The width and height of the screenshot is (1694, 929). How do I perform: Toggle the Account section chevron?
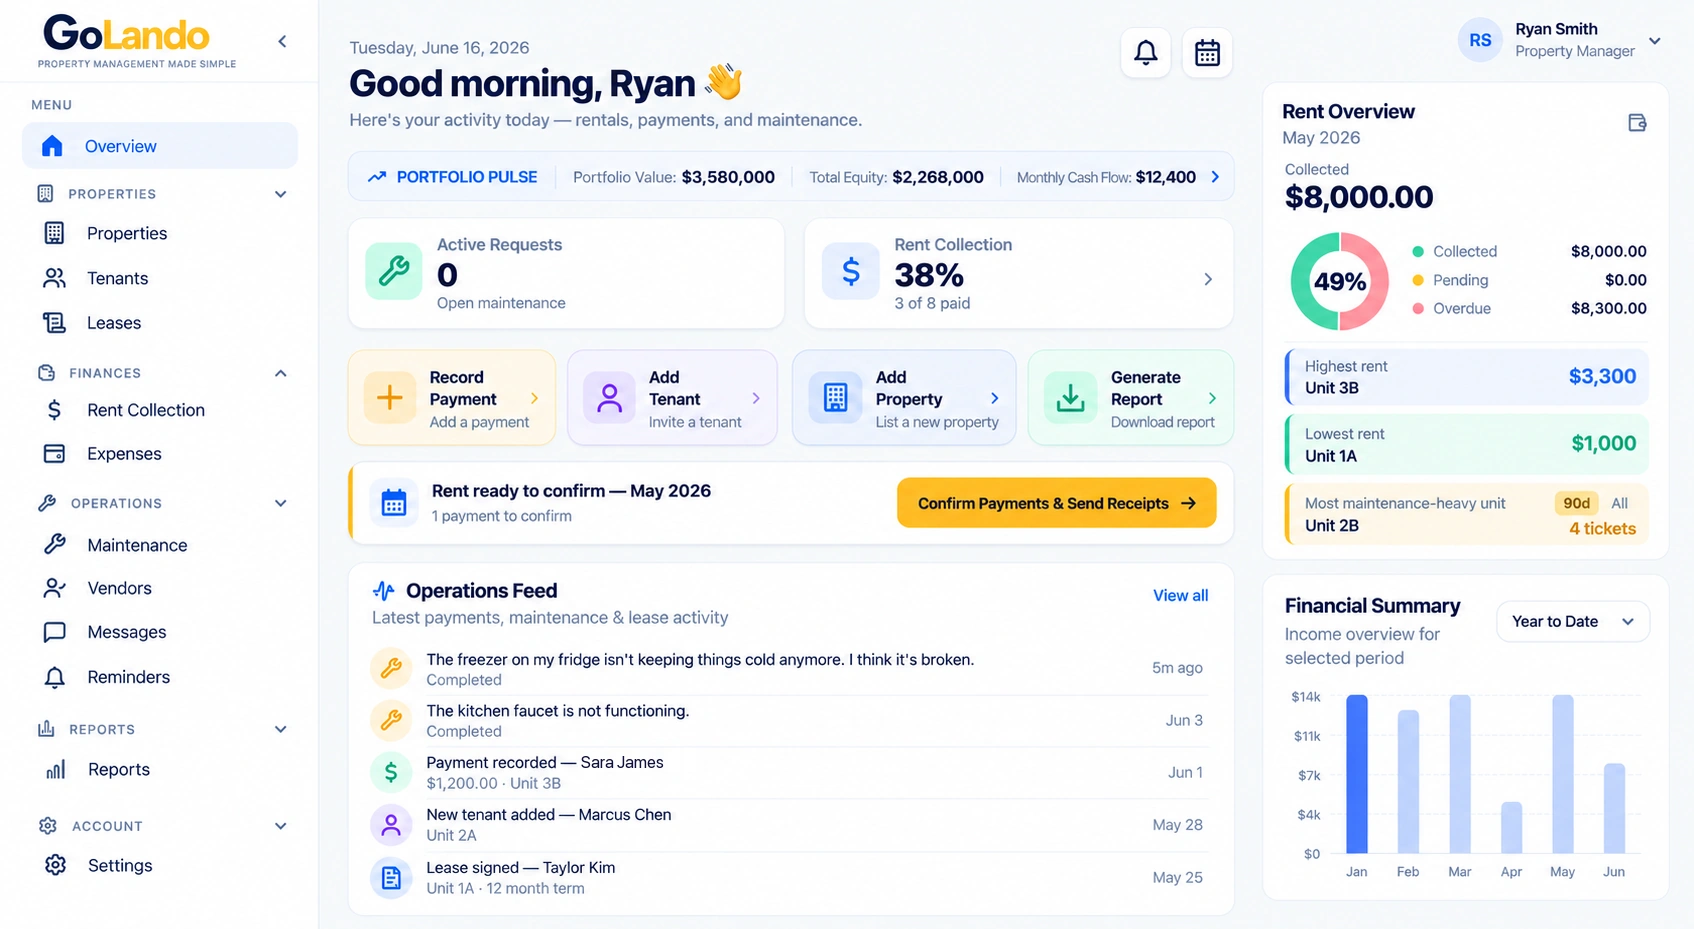click(281, 826)
